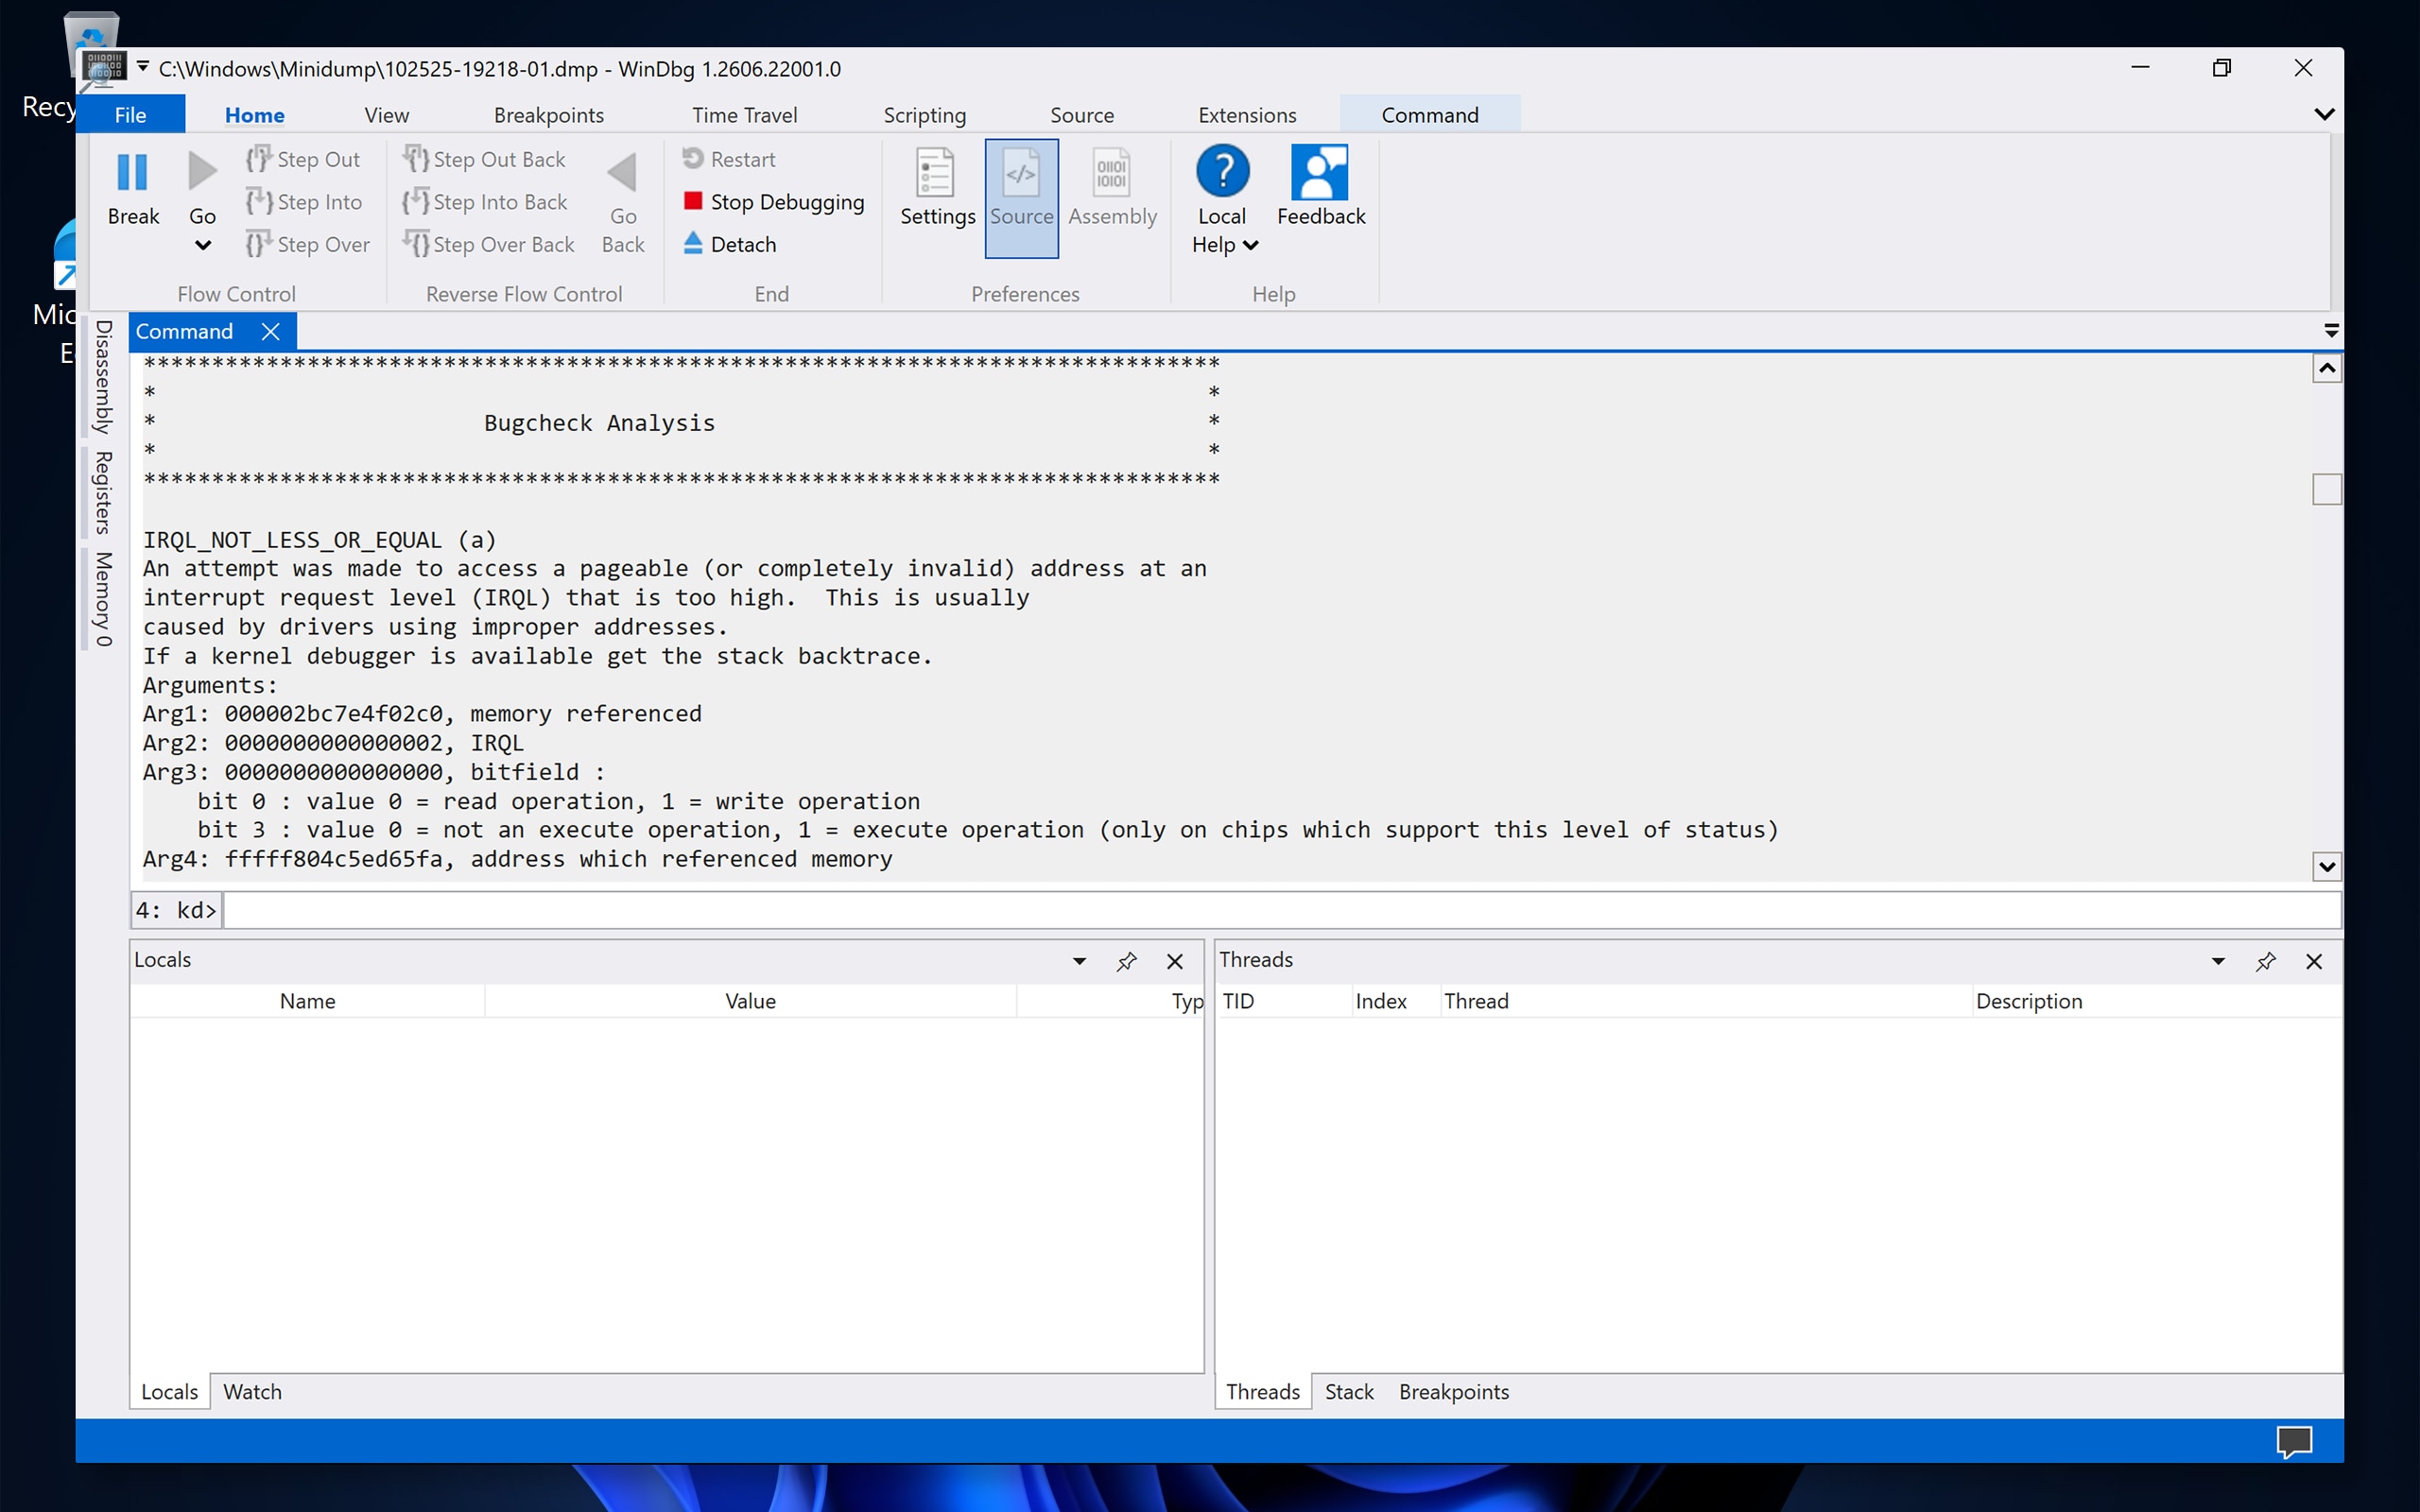
Task: Click the Index column header in Threads
Action: click(1396, 1001)
